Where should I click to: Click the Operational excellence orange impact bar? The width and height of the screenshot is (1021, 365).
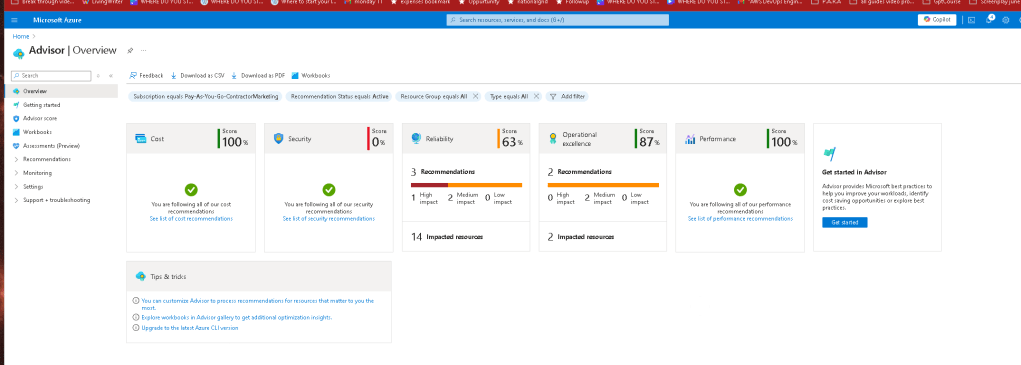pos(603,185)
